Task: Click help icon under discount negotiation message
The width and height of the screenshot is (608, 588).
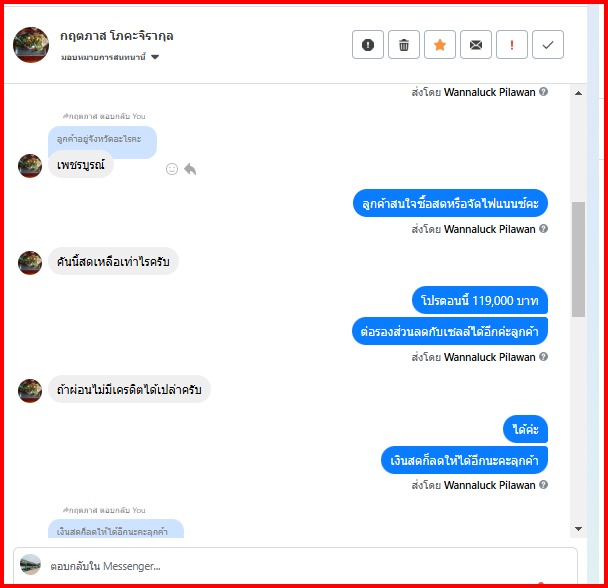Action: point(544,357)
